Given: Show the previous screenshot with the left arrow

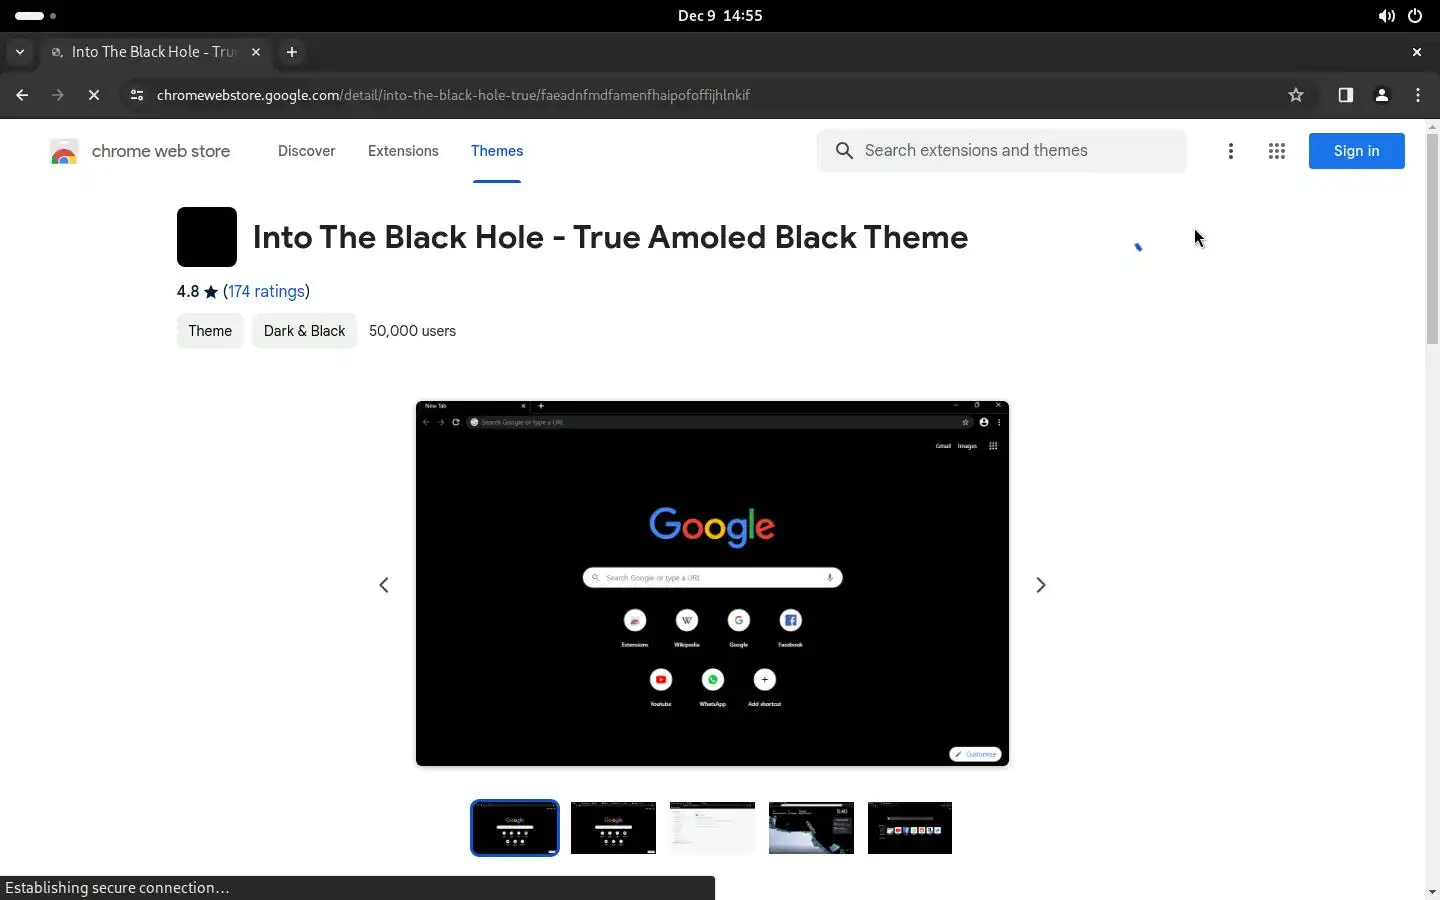Looking at the screenshot, I should click(384, 585).
